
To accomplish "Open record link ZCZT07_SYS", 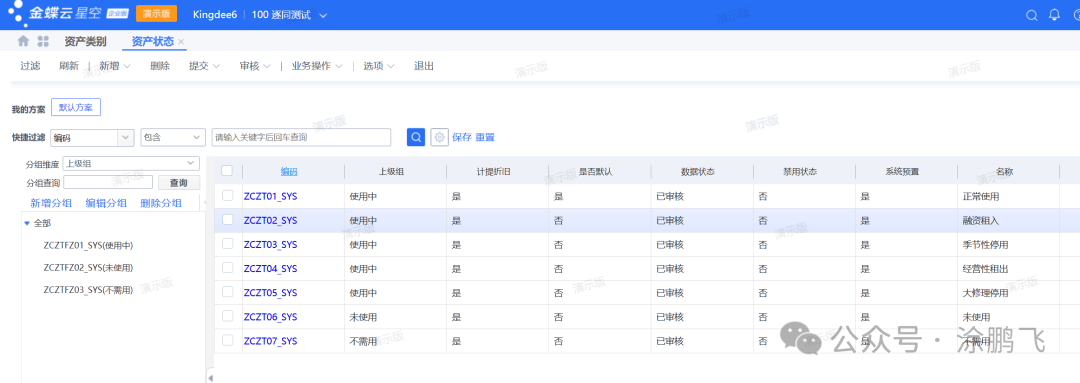I will (x=270, y=341).
